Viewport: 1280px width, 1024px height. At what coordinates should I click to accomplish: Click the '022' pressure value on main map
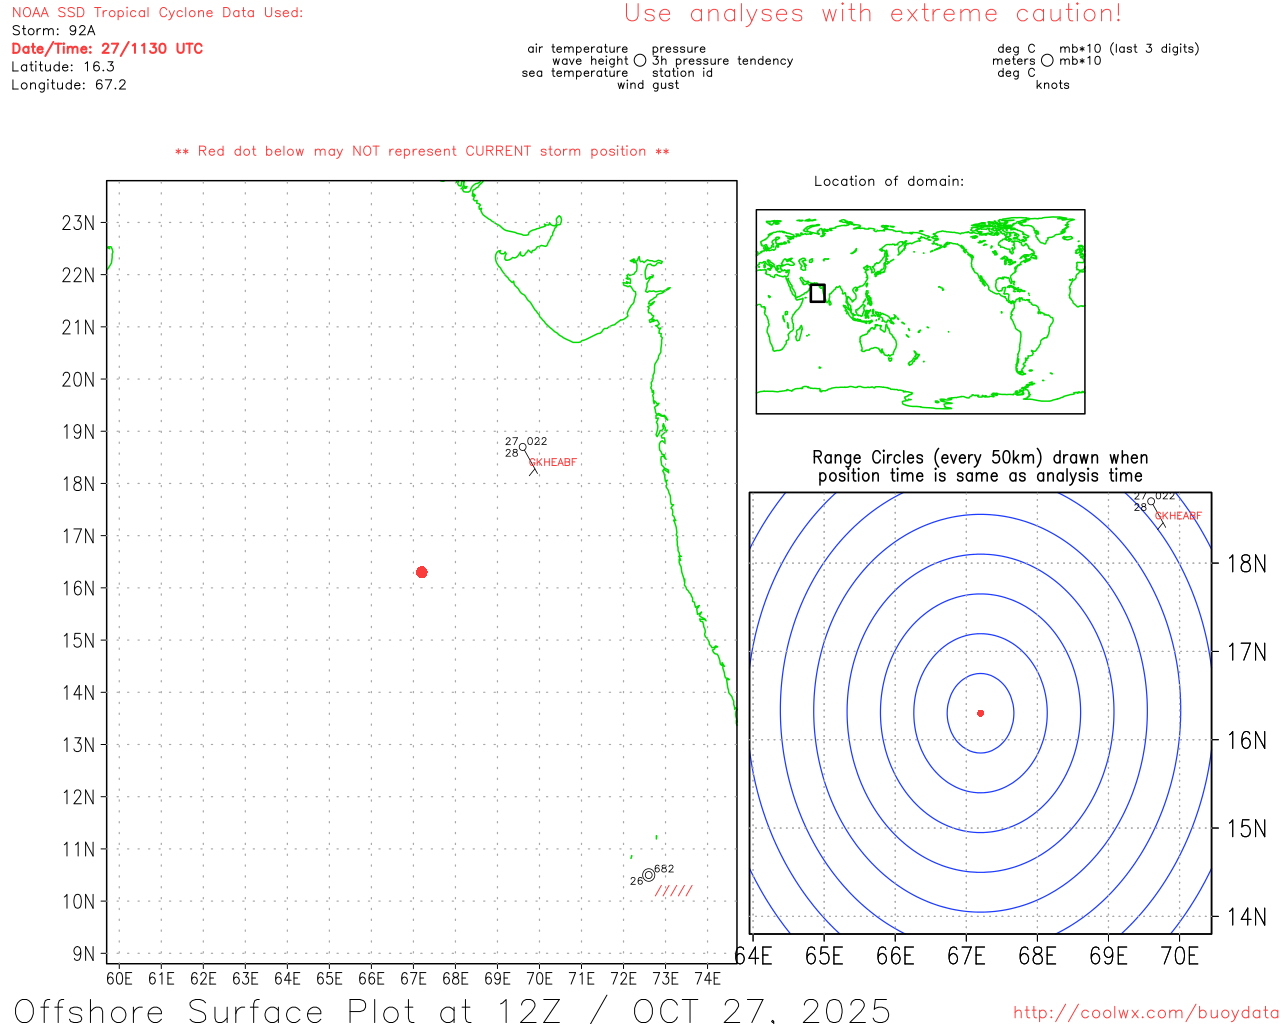pyautogui.click(x=537, y=441)
